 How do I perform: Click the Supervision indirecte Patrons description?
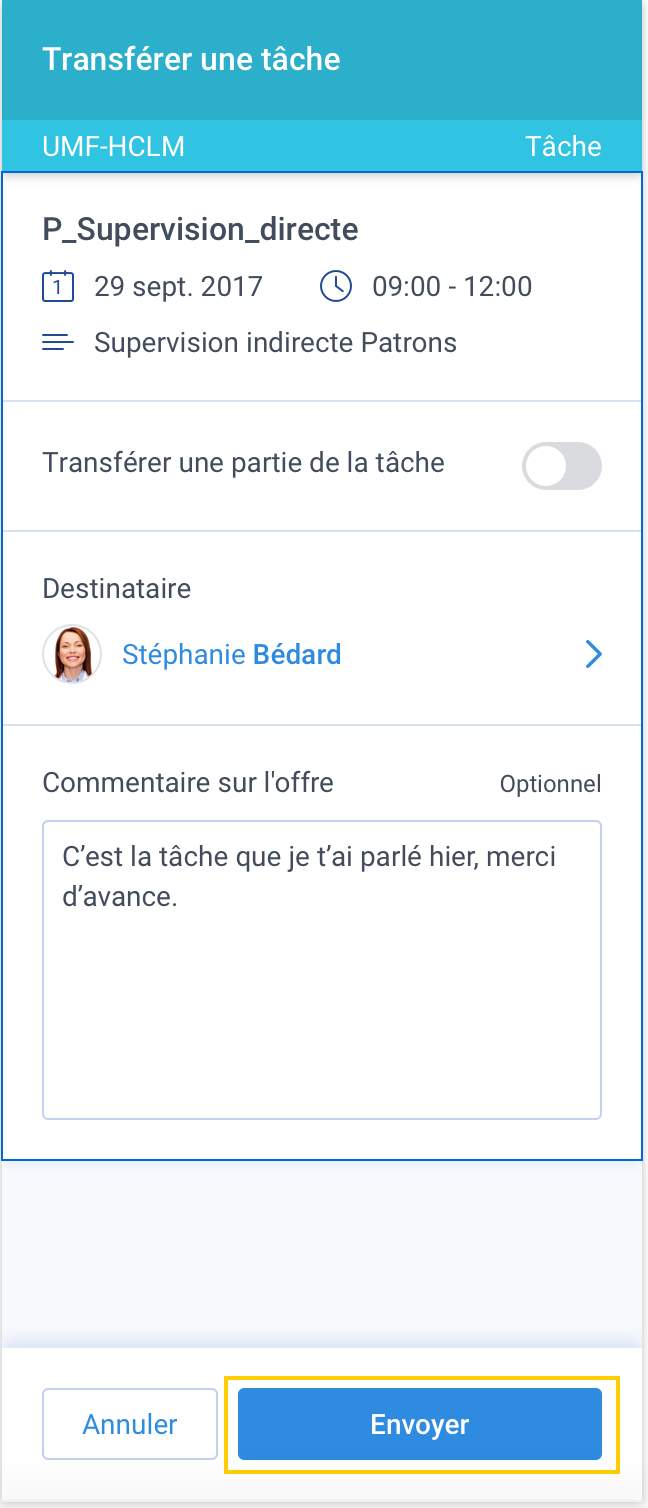coord(275,343)
